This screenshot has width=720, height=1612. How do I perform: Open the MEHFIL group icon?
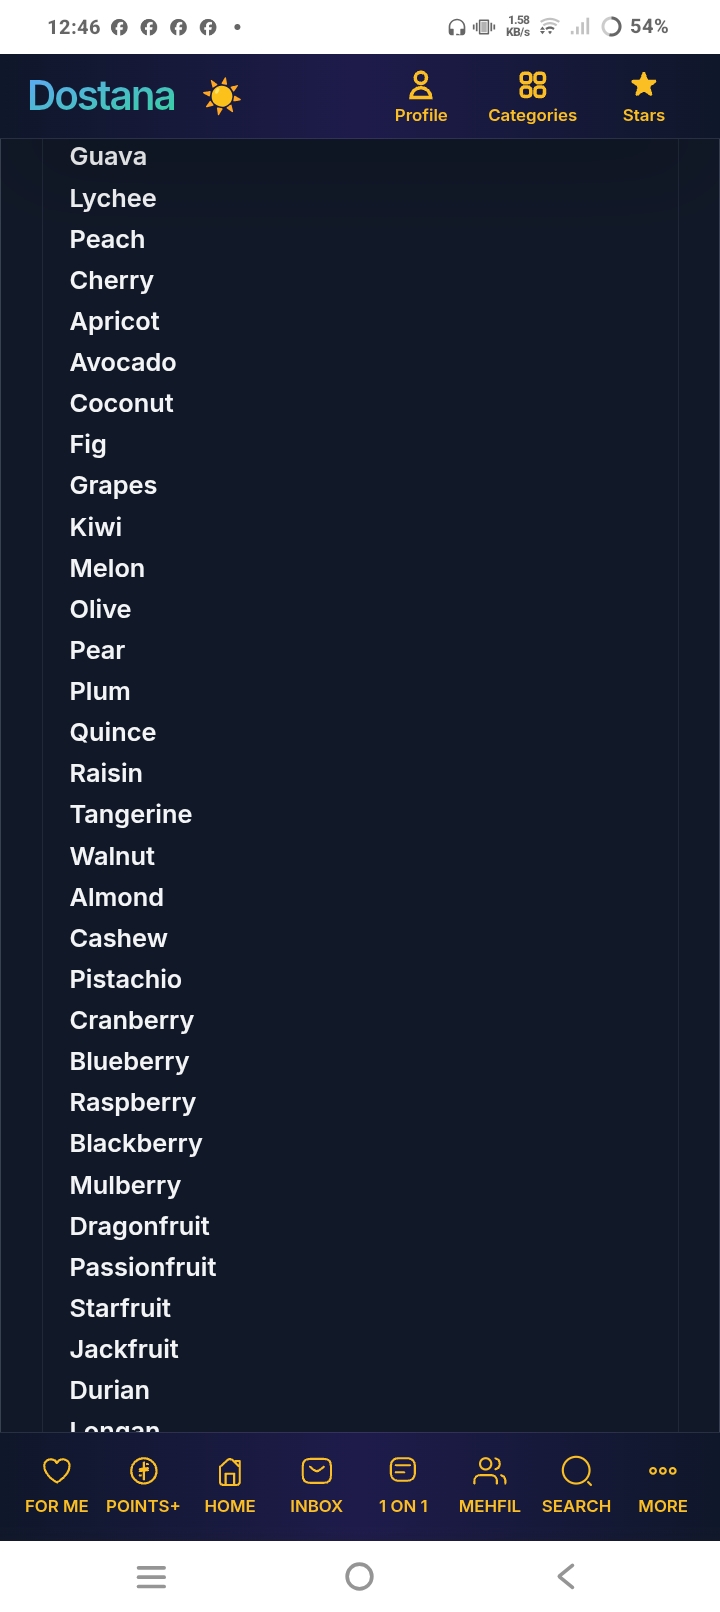click(490, 1470)
